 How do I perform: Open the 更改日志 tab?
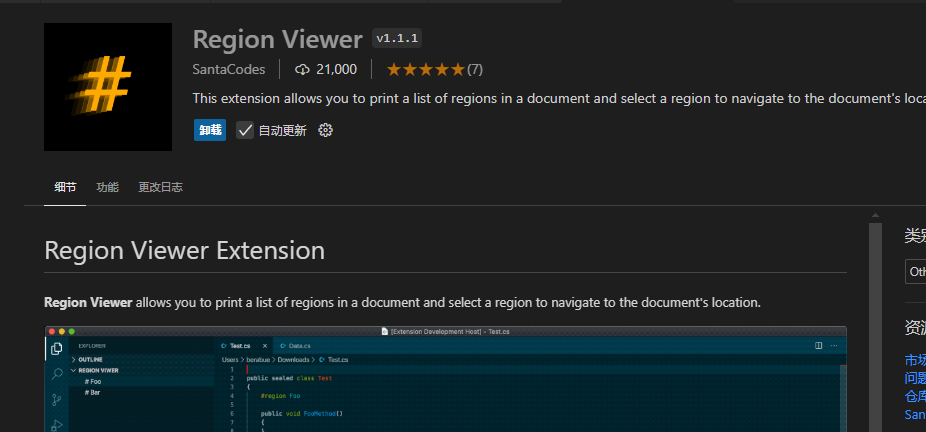pyautogui.click(x=161, y=188)
